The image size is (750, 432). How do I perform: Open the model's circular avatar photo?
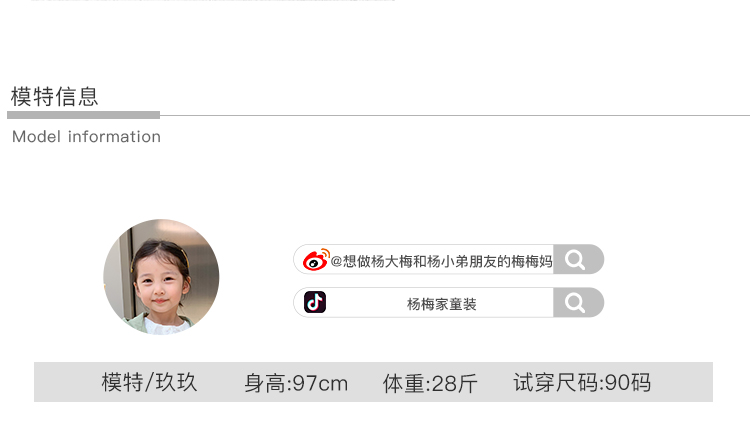point(161,277)
